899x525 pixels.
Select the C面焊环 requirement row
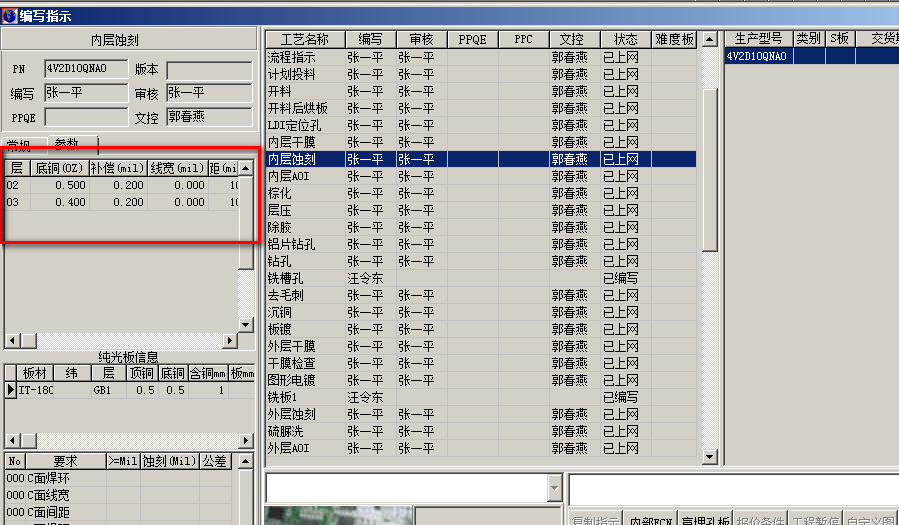tap(119, 478)
